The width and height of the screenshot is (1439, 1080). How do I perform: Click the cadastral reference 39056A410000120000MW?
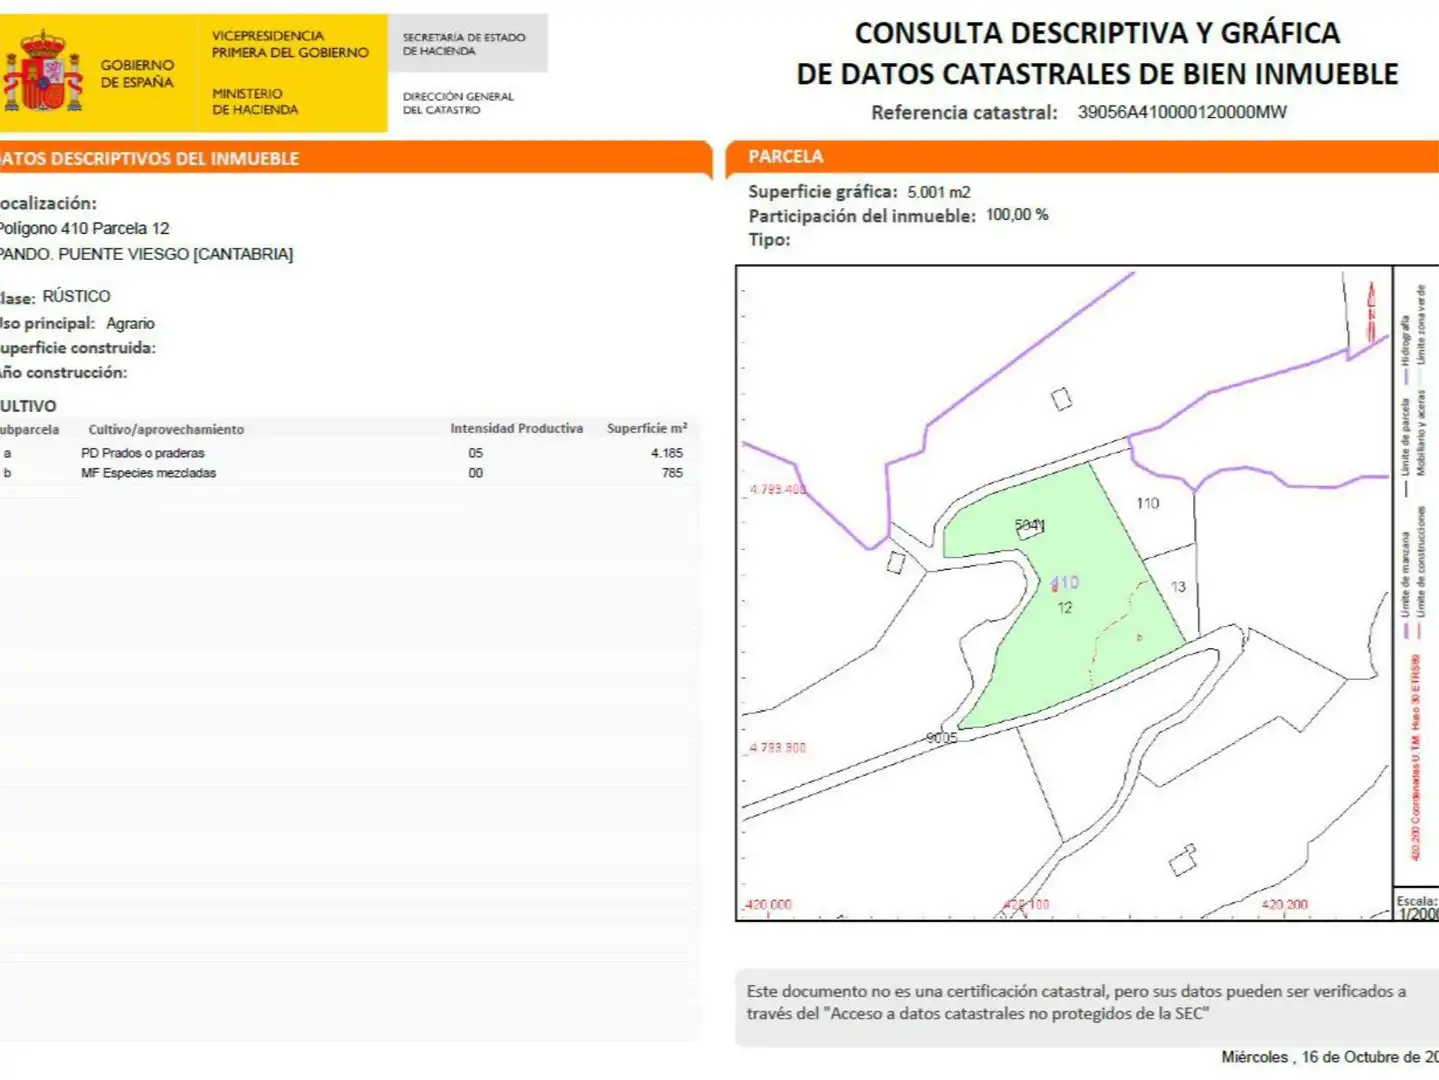click(1182, 112)
